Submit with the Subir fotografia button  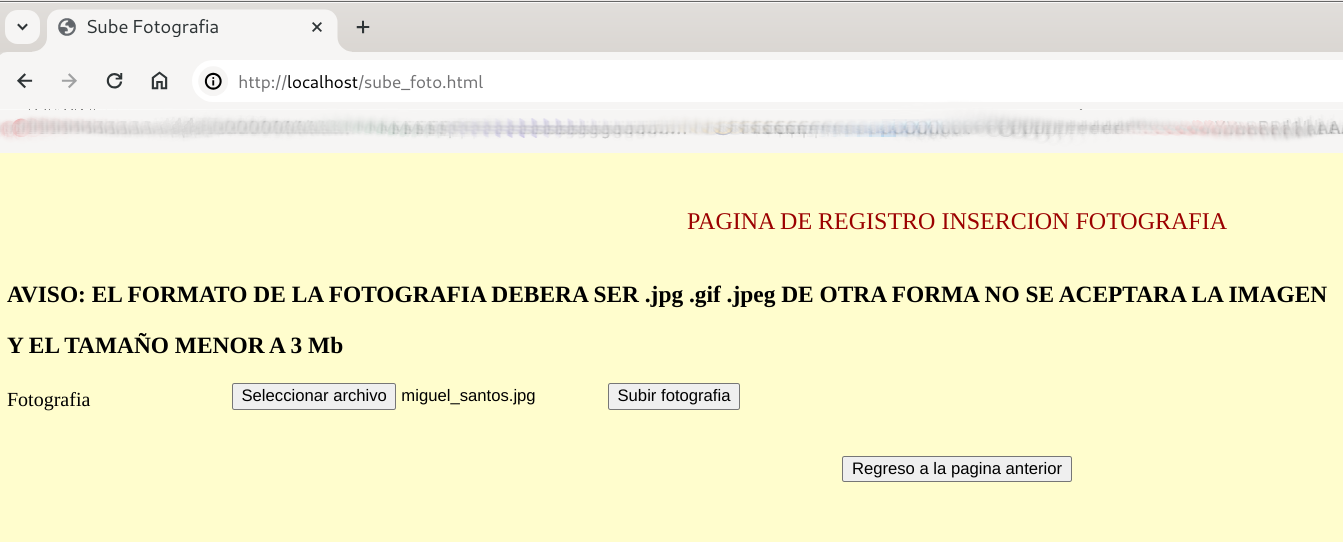tap(673, 396)
